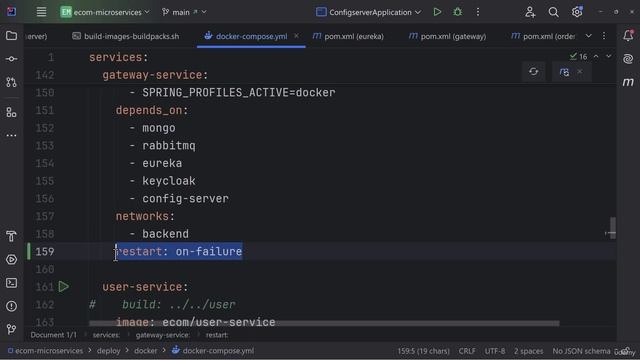This screenshot has width=640, height=360.
Task: Reload changes in floating editor toolbar
Action: pyautogui.click(x=533, y=72)
